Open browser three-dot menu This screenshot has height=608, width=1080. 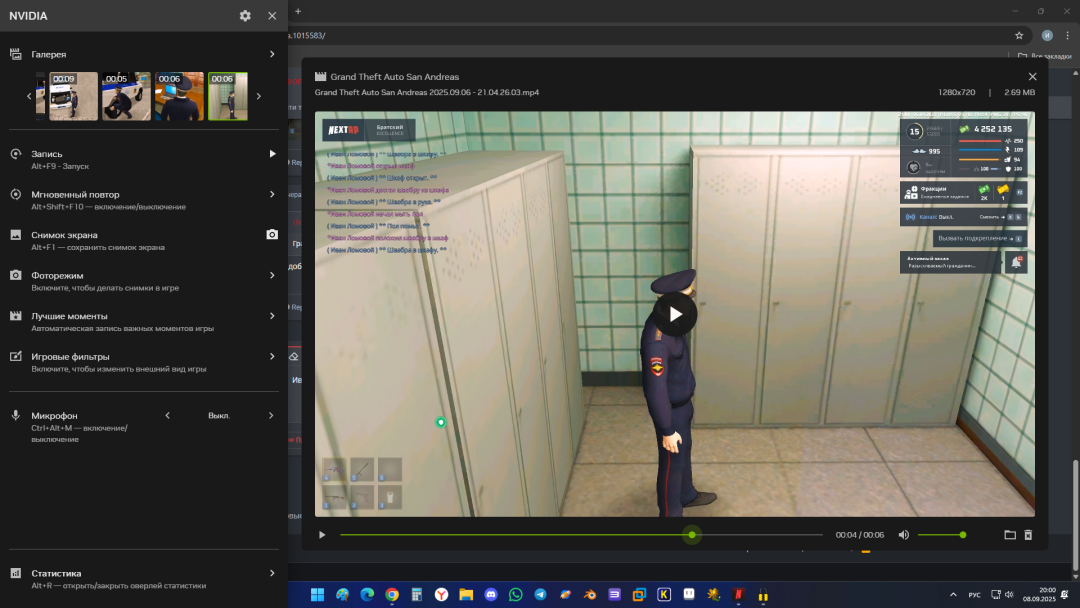1068,36
